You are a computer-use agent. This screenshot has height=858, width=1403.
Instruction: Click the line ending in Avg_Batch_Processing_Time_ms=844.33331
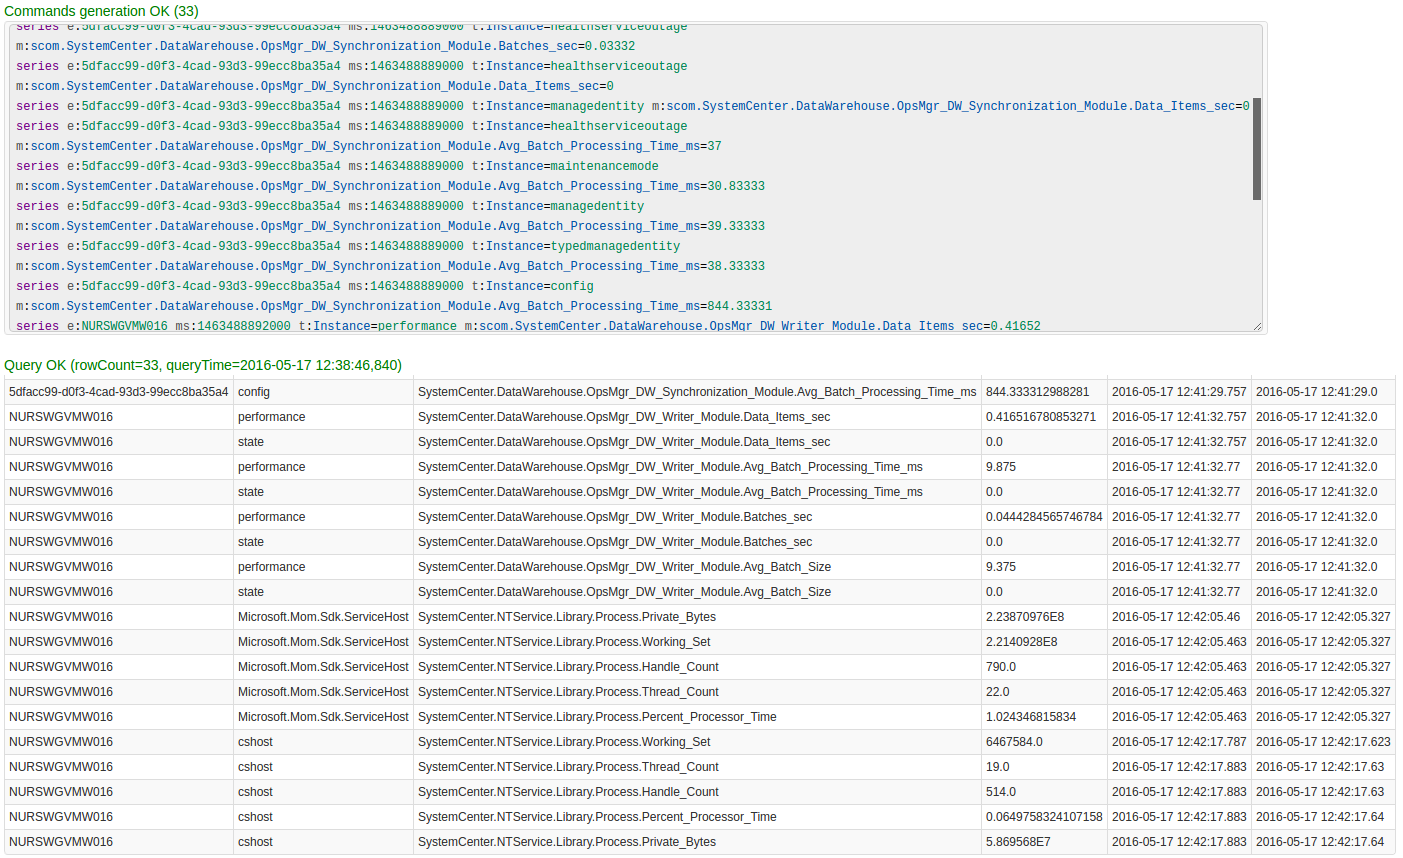[394, 306]
